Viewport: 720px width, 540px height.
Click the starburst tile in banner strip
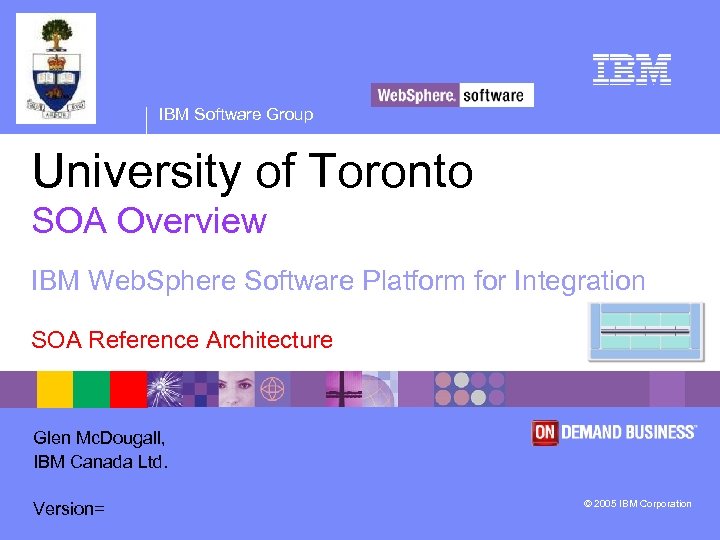pos(165,389)
